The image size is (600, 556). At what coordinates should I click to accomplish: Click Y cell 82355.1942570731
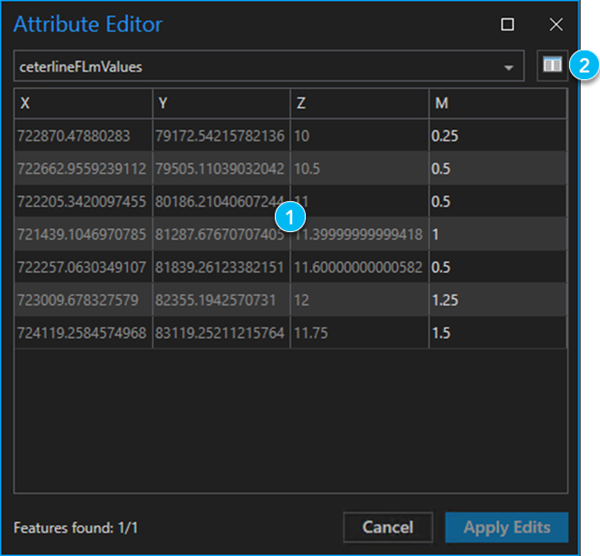pyautogui.click(x=221, y=301)
